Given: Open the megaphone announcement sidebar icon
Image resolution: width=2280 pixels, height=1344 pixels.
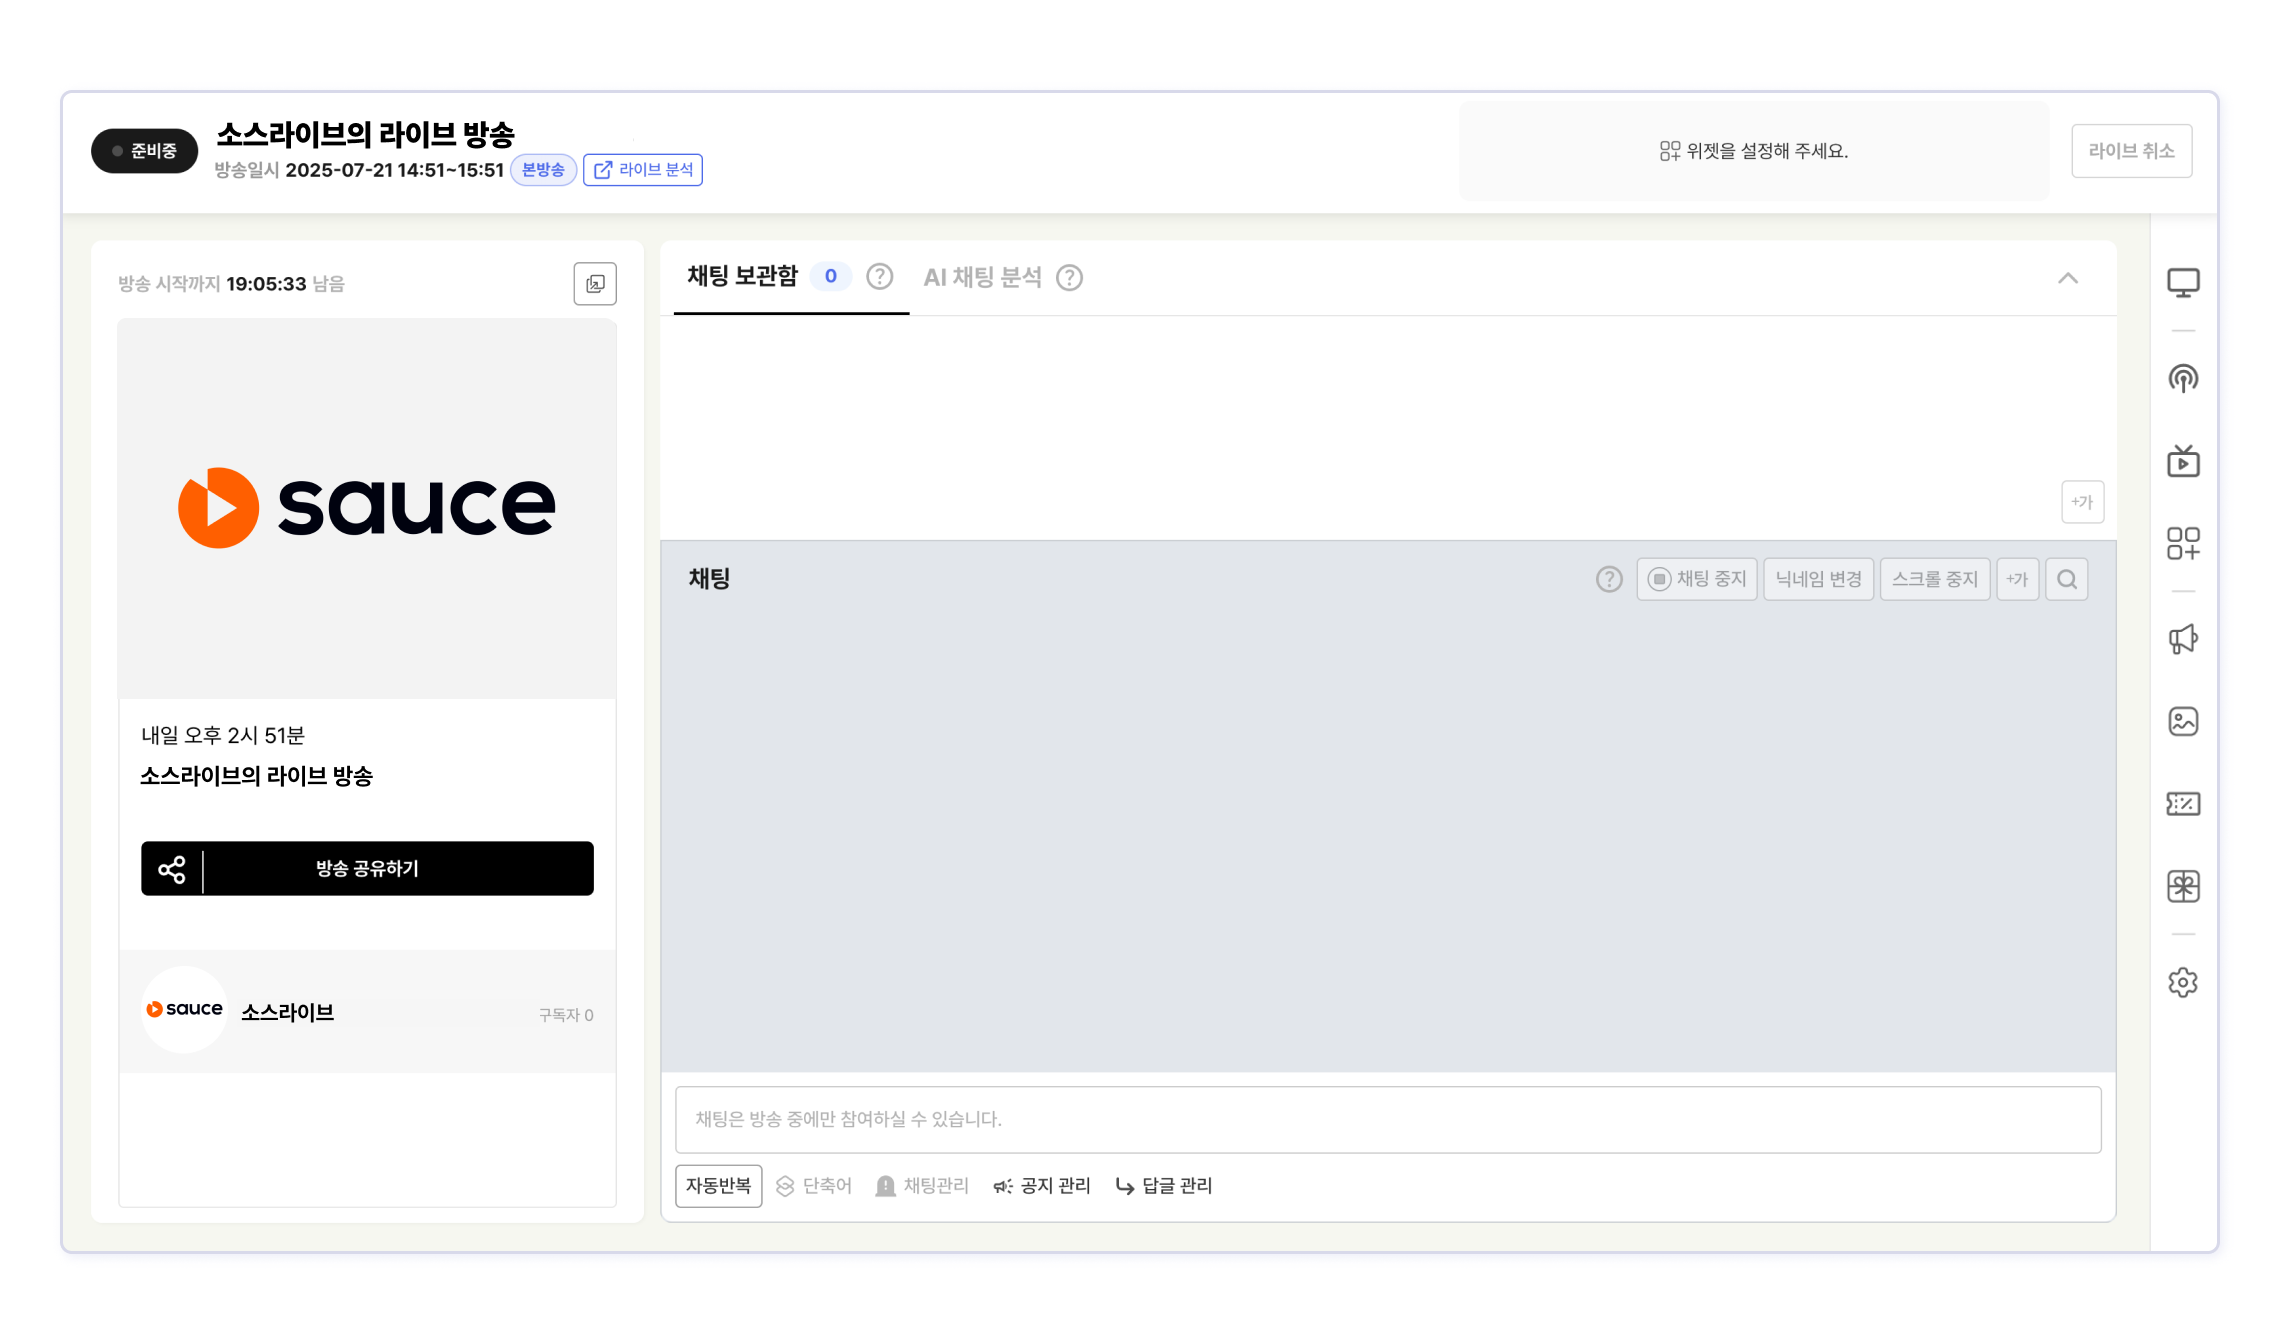Looking at the screenshot, I should coord(2183,639).
